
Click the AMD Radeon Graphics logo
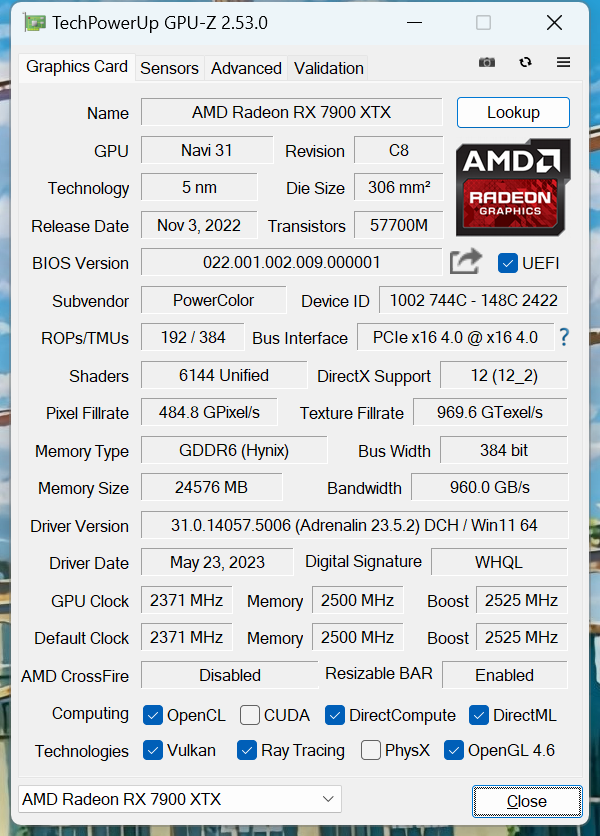click(x=513, y=188)
